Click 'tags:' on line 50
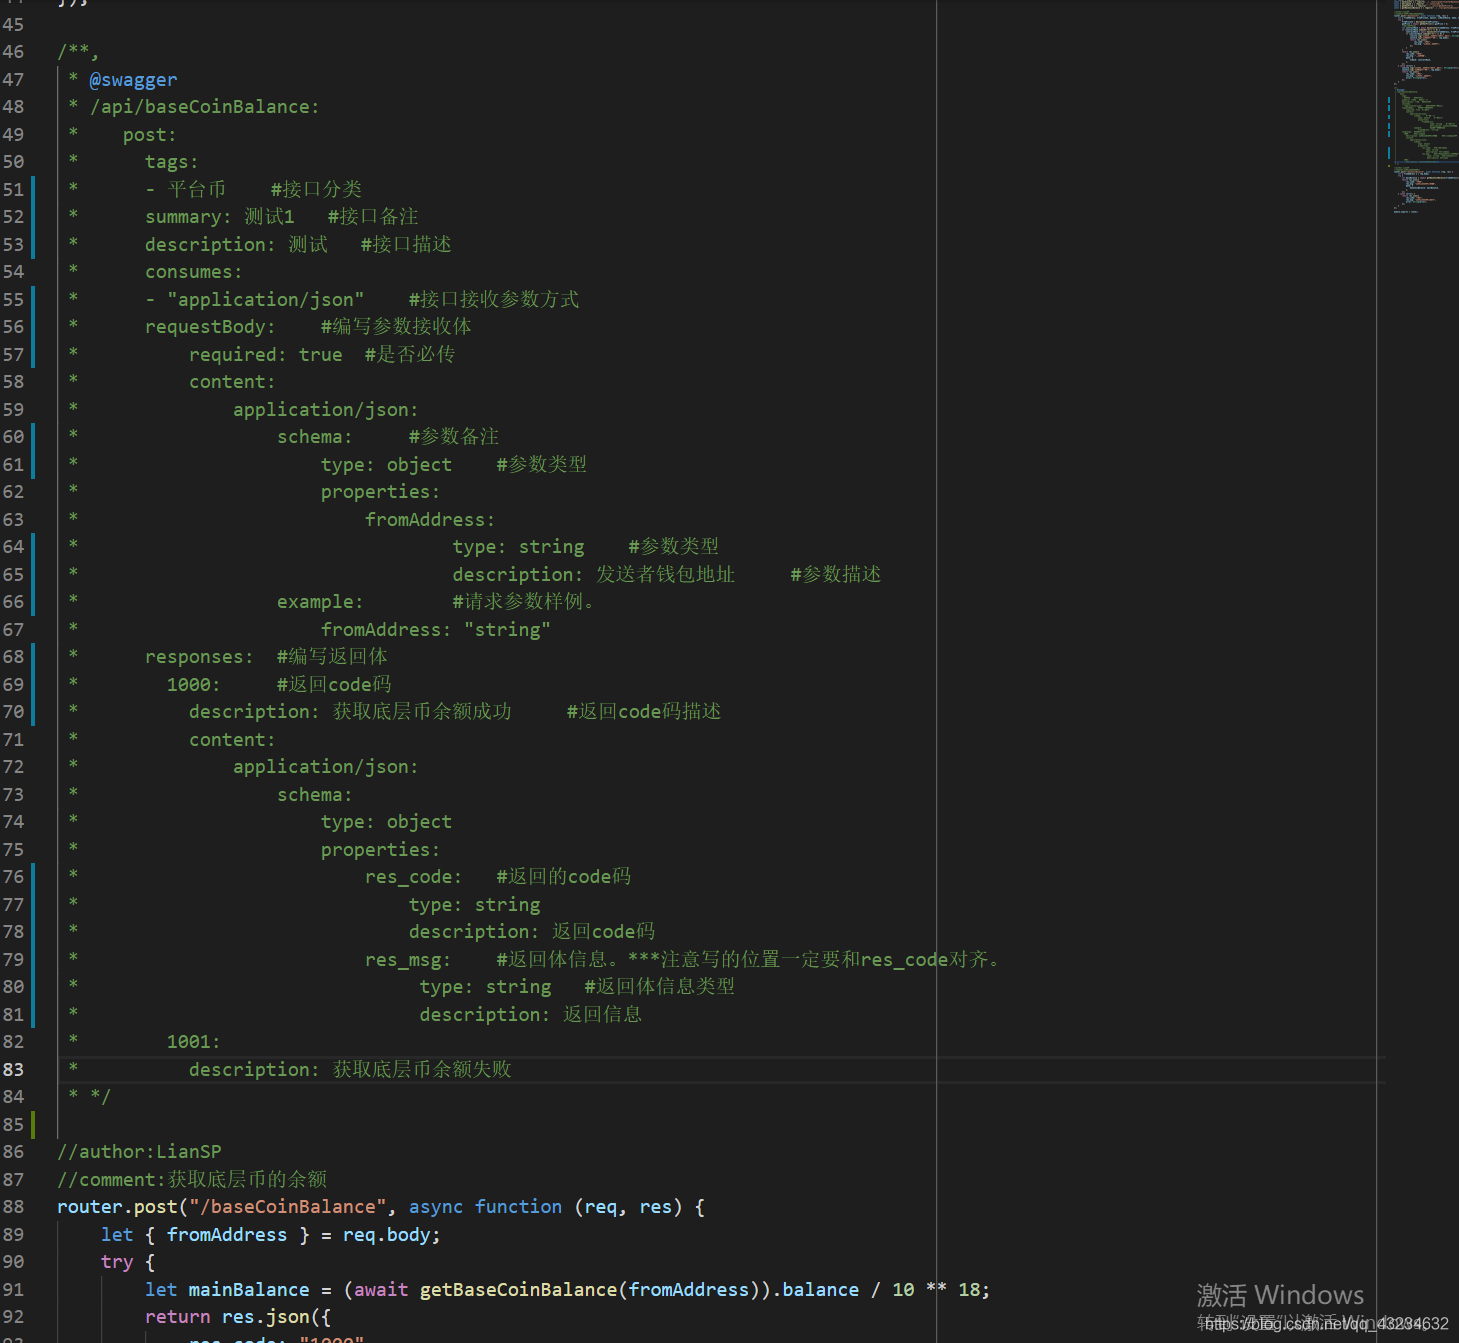The image size is (1459, 1343). tap(172, 162)
